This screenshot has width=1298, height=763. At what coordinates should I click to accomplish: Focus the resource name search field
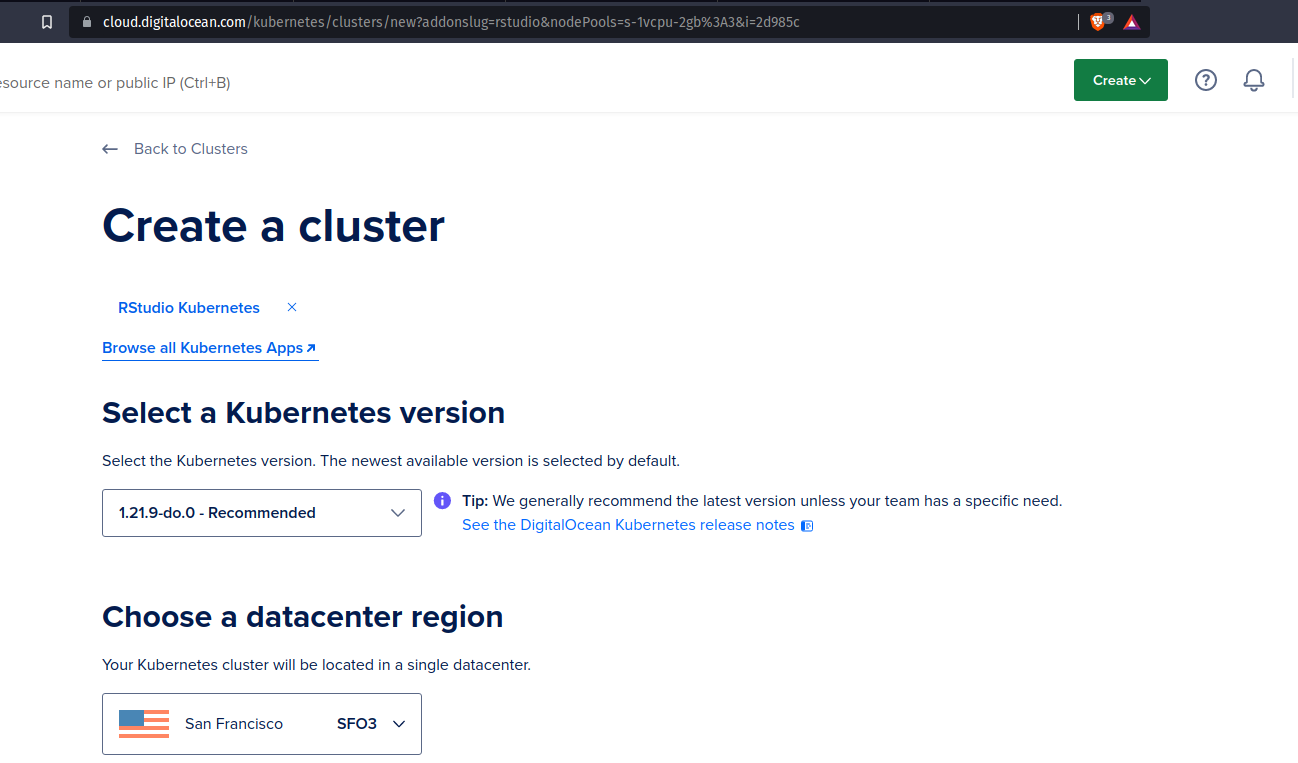pyautogui.click(x=115, y=83)
